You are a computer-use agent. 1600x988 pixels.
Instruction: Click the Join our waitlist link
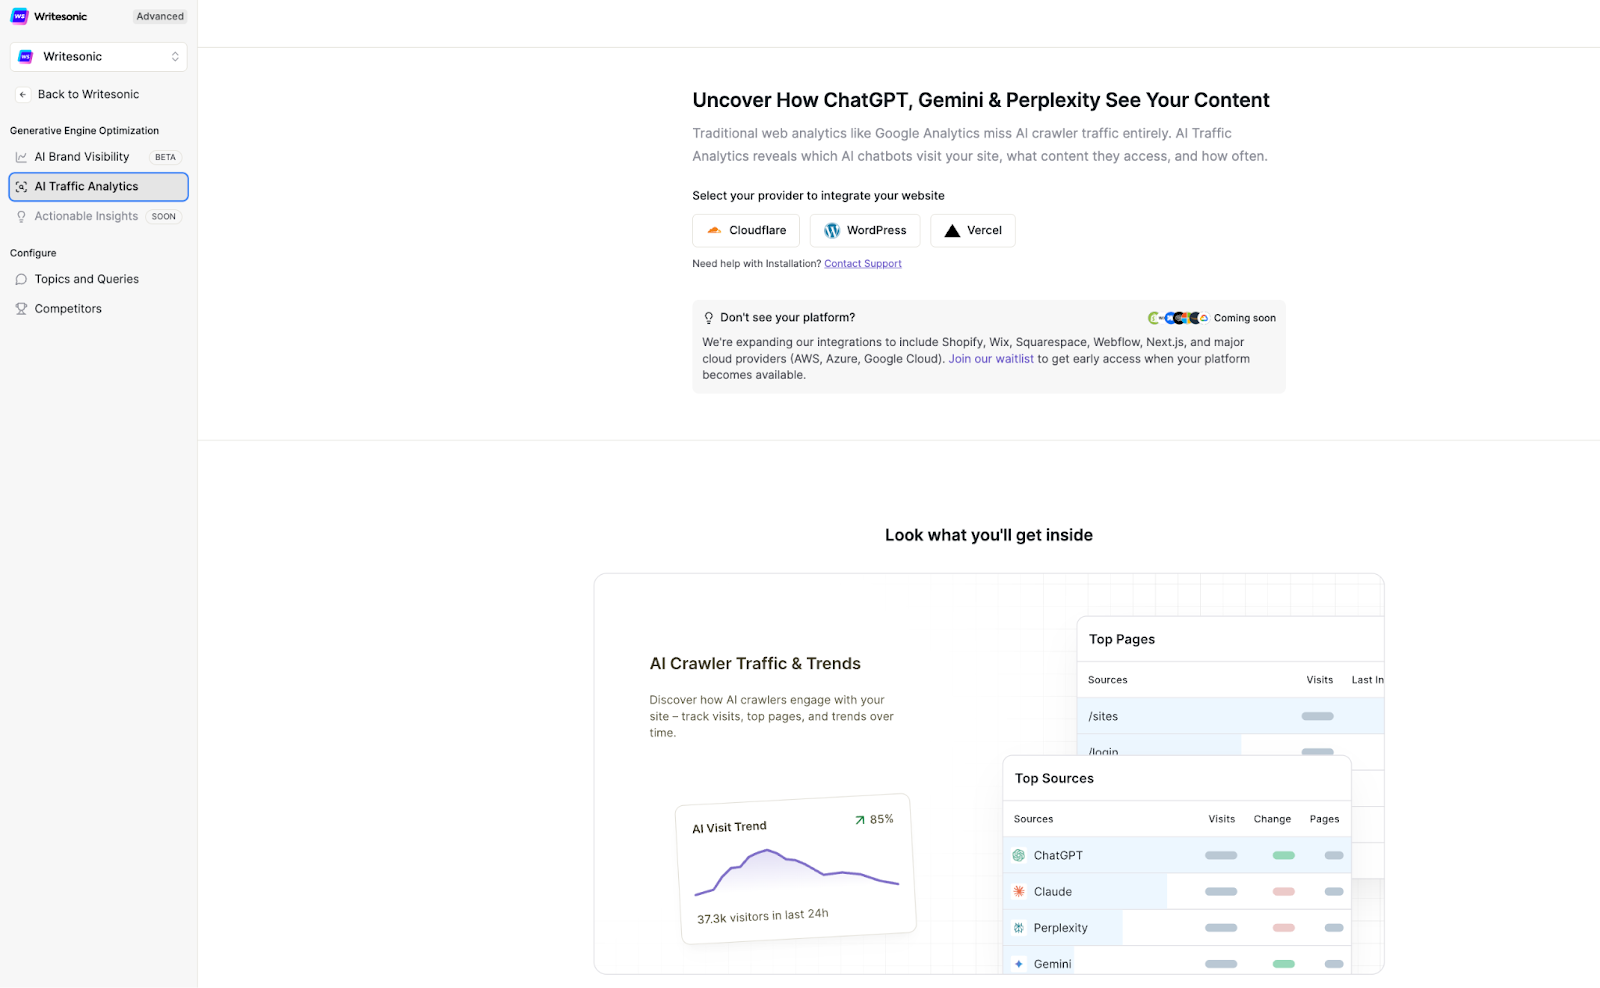pos(991,359)
